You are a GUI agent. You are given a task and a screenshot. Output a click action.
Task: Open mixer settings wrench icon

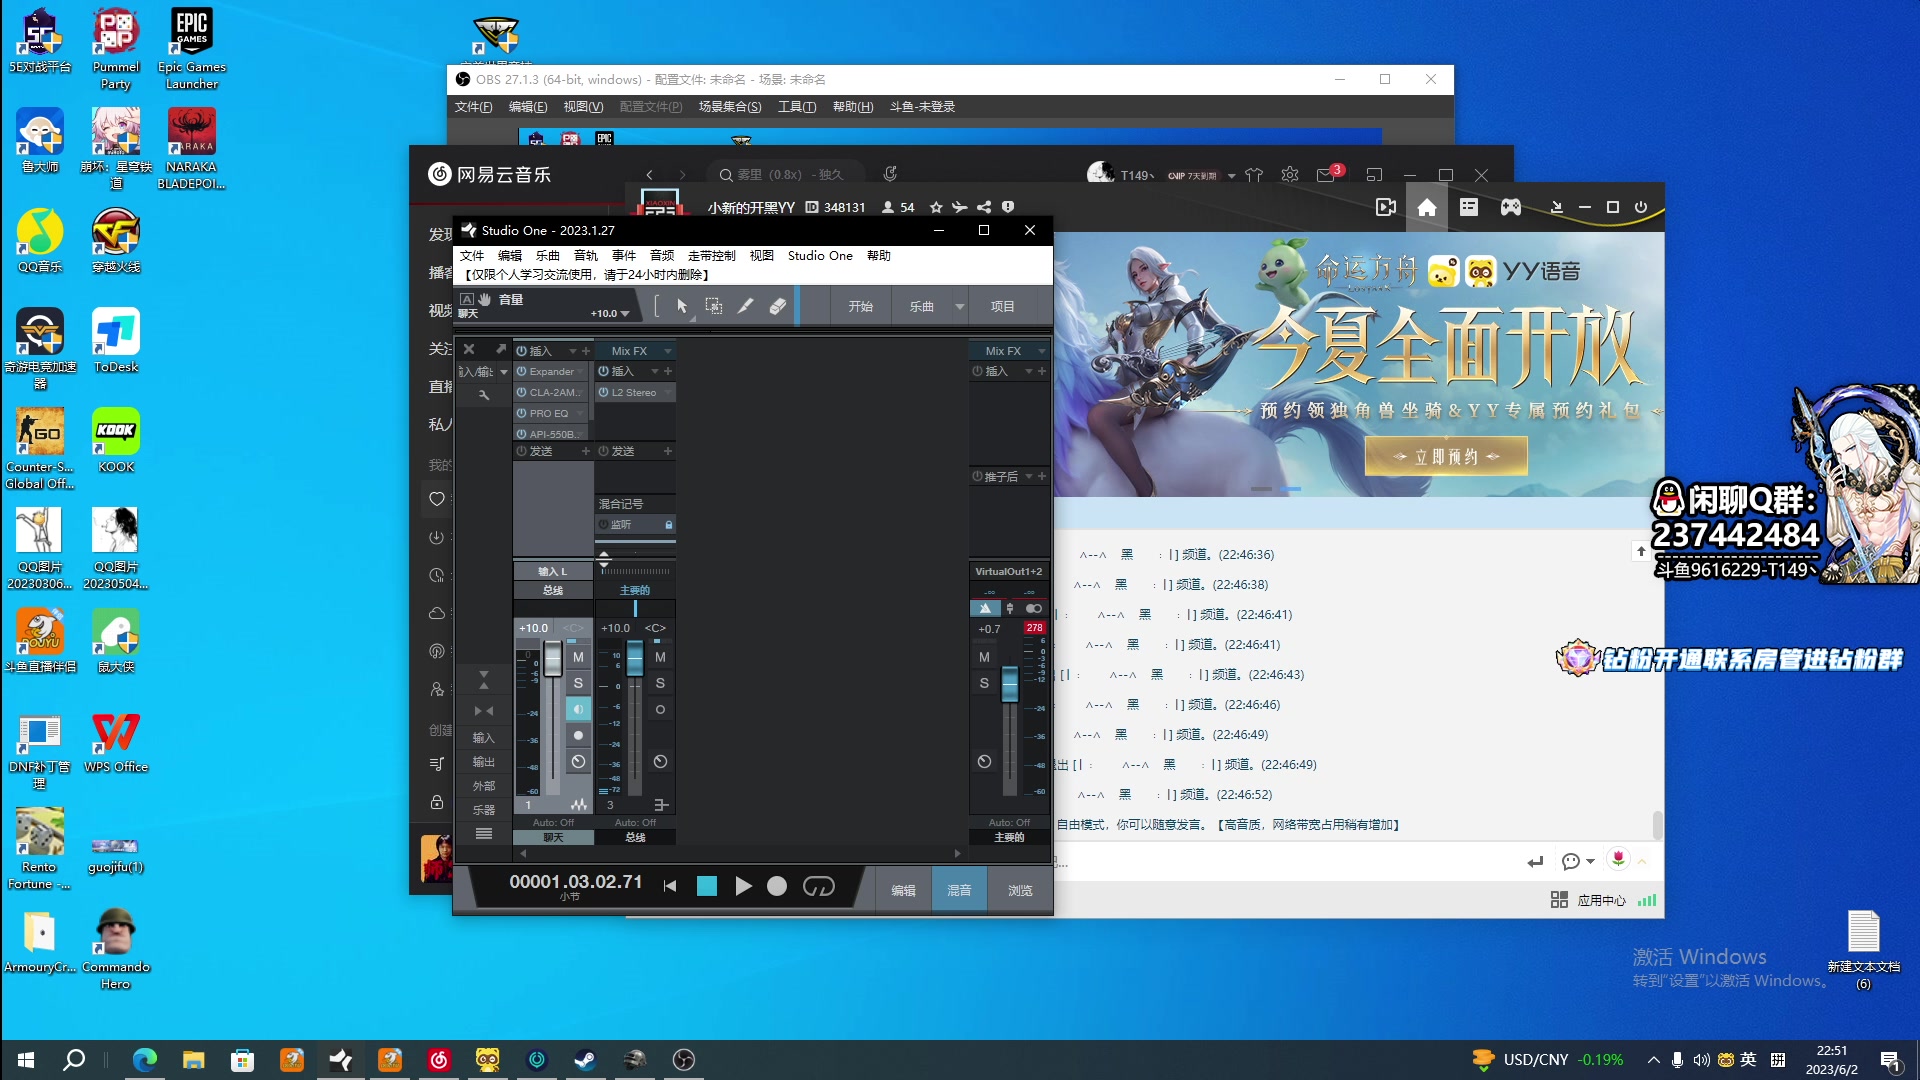(x=484, y=395)
